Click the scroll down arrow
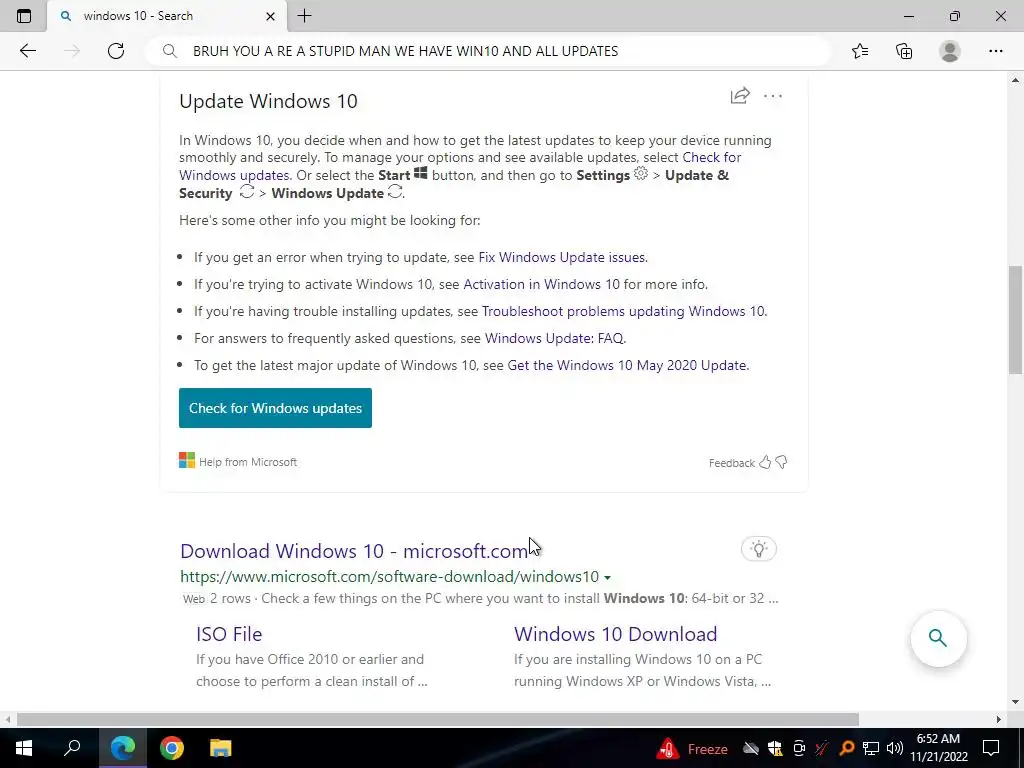1024x768 pixels. tap(1015, 702)
